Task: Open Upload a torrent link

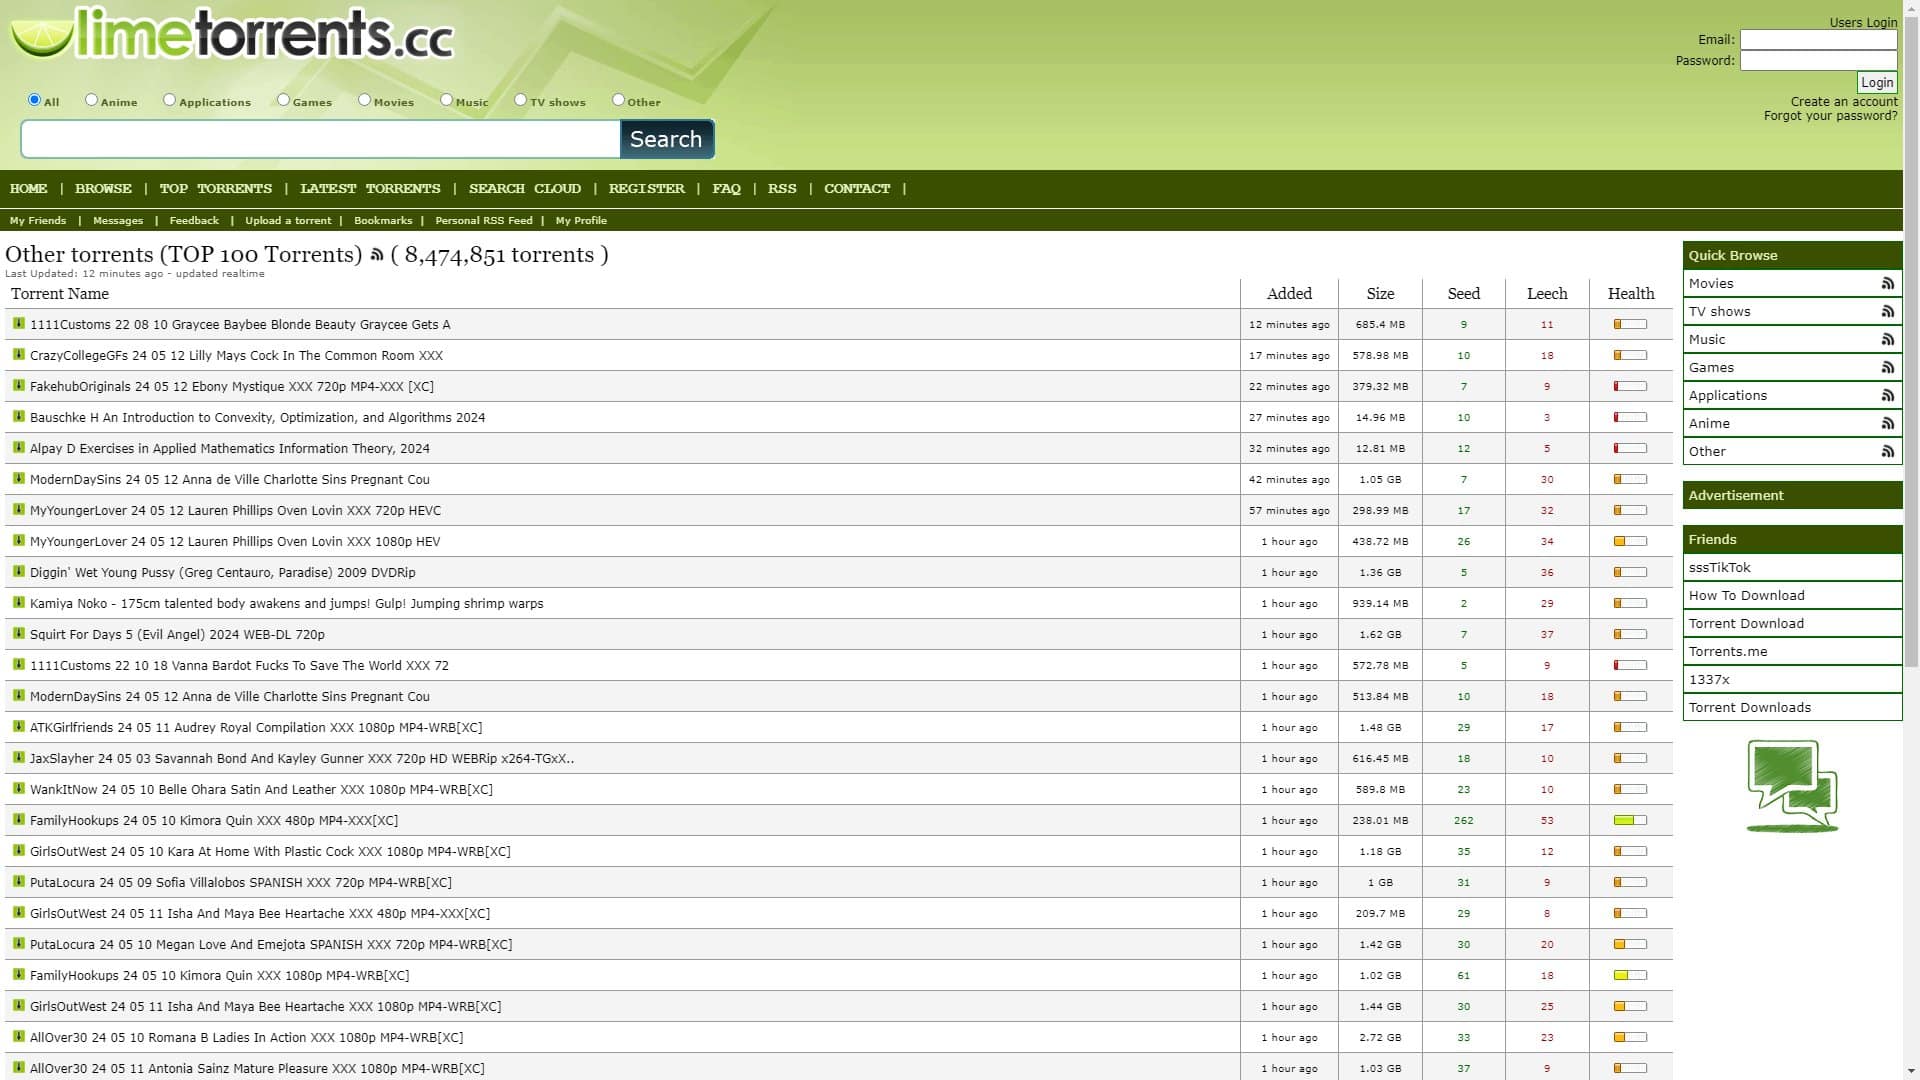Action: 288,221
